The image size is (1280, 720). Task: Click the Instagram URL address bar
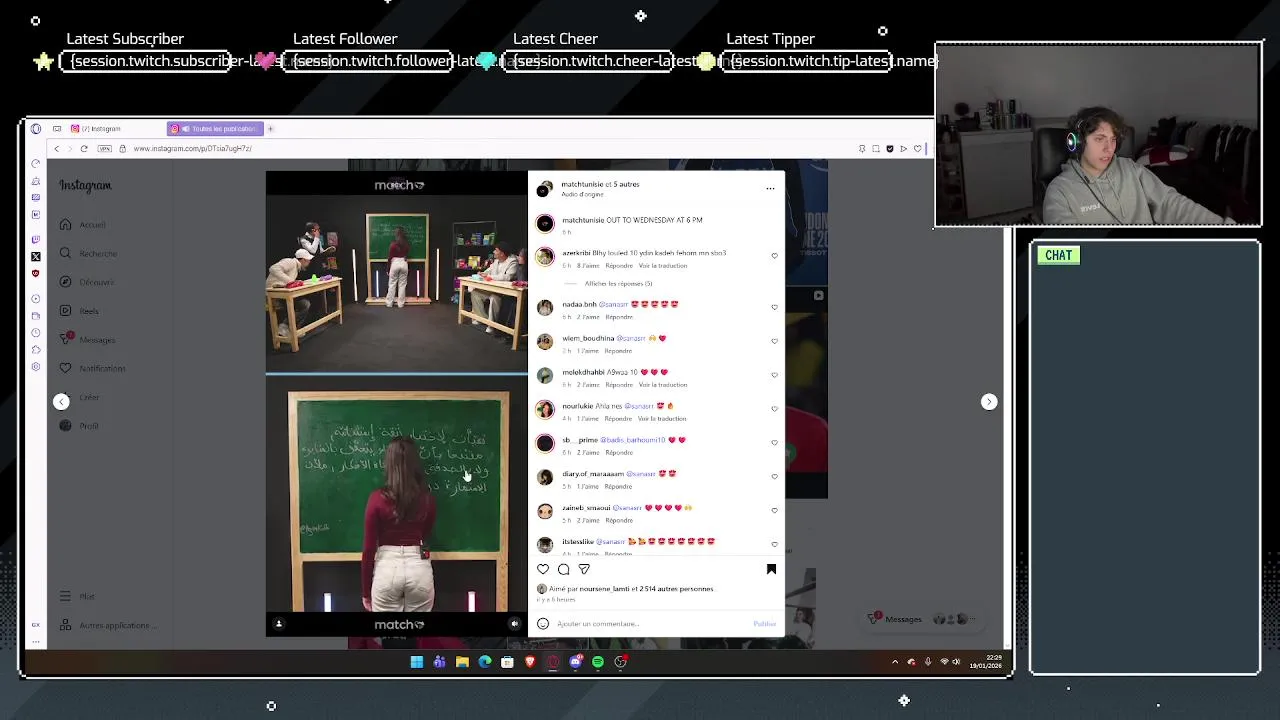click(192, 149)
